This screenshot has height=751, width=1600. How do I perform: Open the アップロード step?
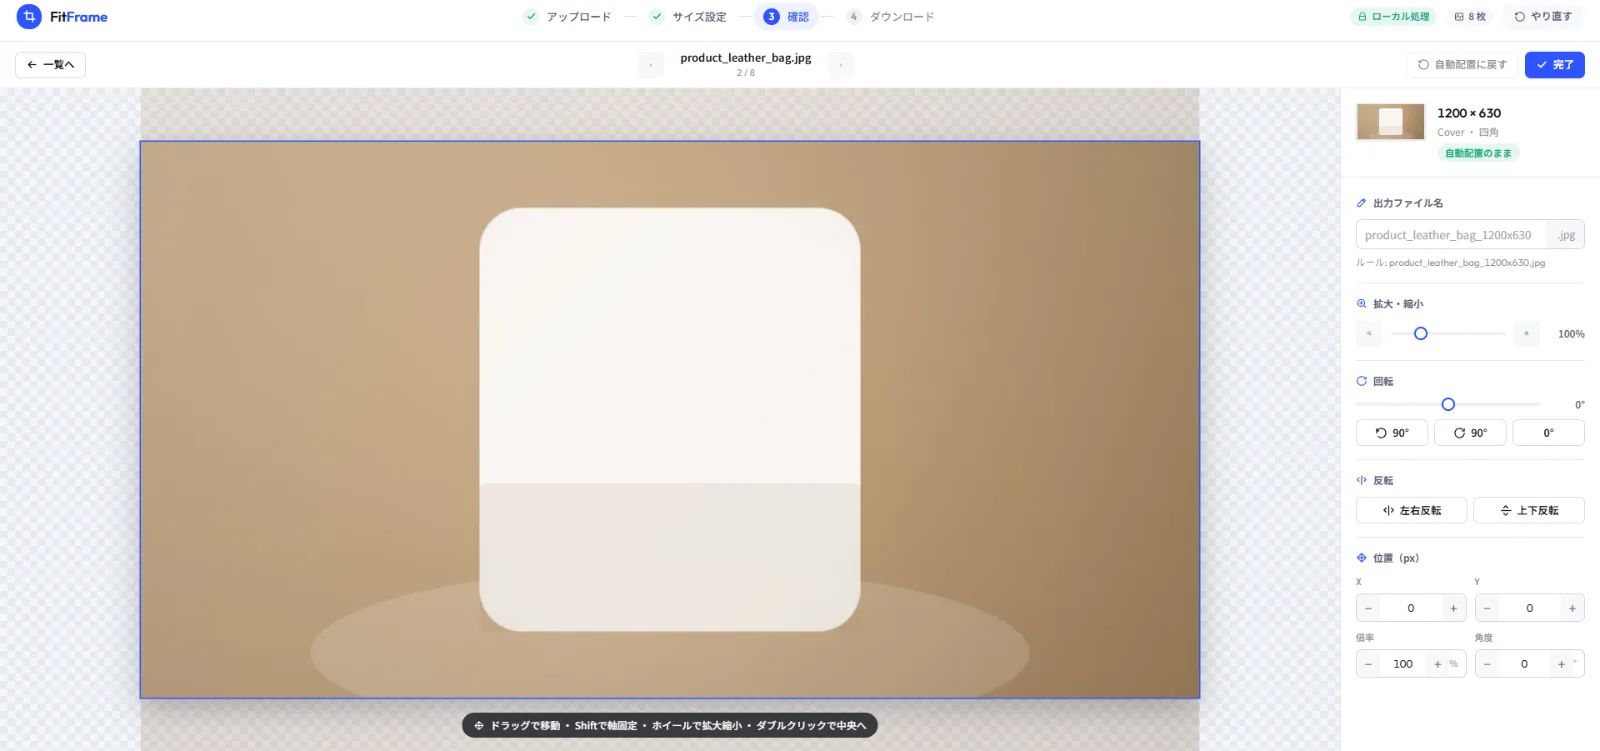coord(567,17)
